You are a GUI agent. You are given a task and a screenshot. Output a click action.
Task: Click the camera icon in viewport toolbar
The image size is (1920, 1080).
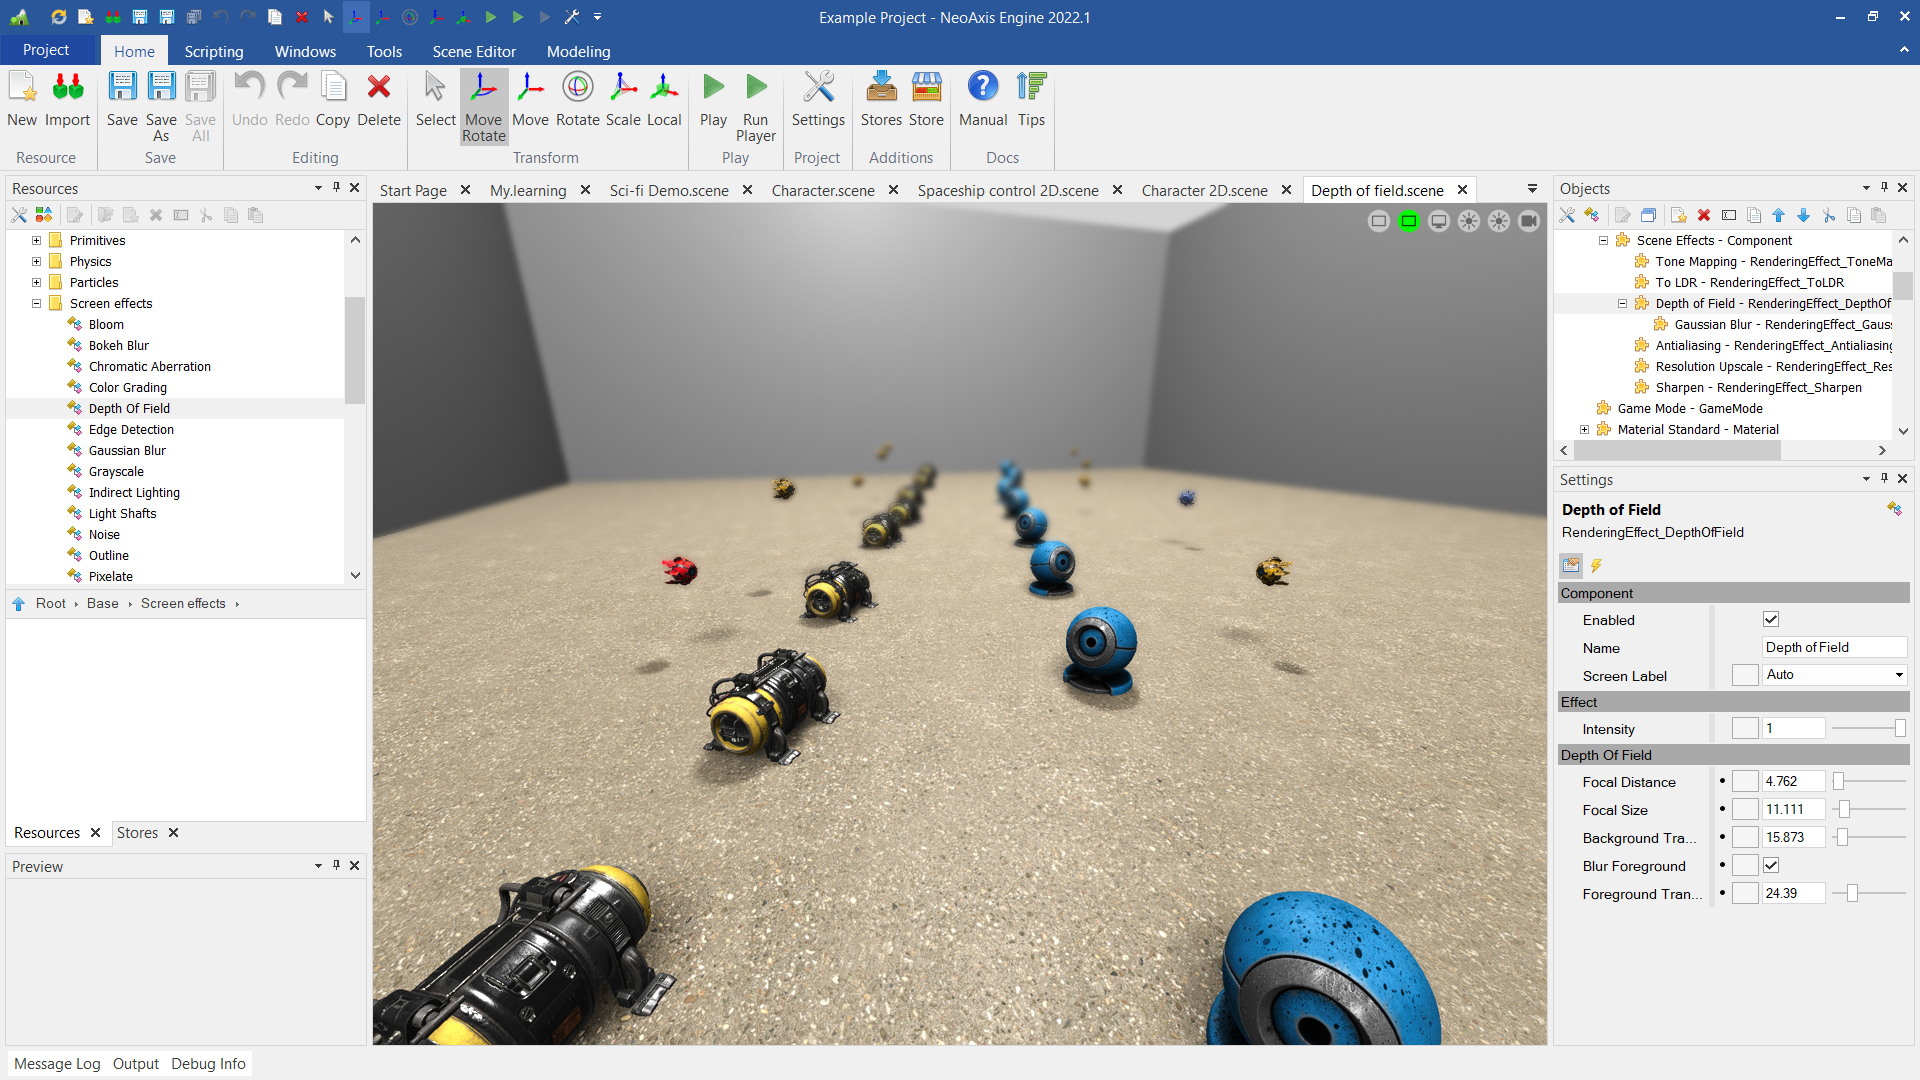1528,221
